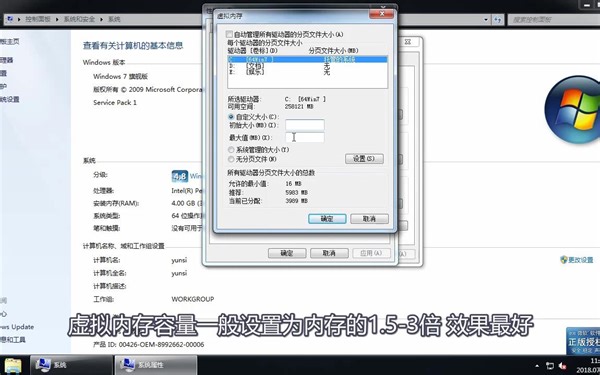Click the Set (设置) button
Image resolution: width=600 pixels, height=375 pixels.
coord(364,158)
